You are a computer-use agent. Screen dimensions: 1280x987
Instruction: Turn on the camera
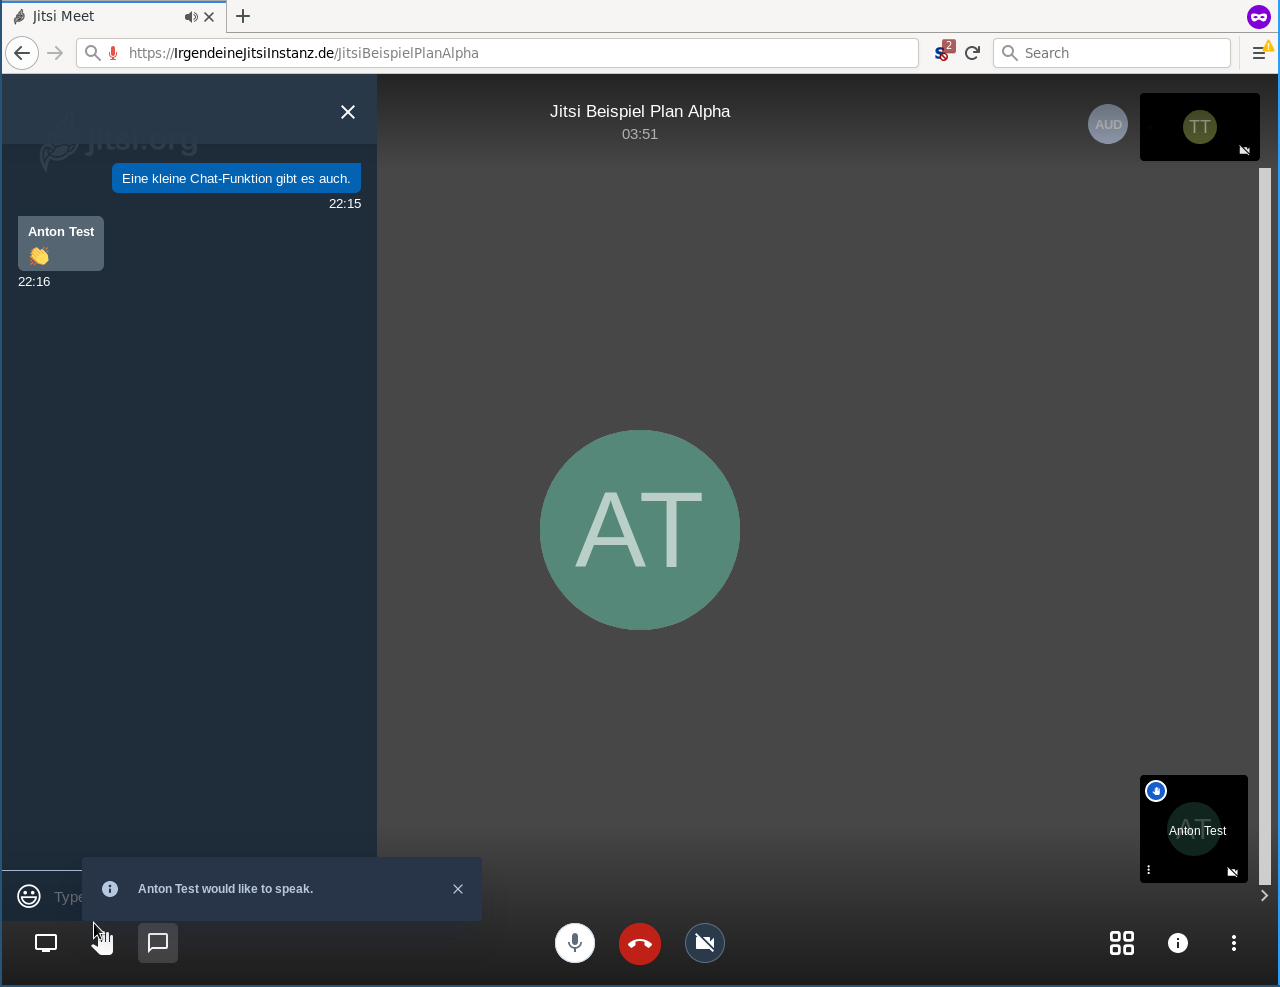coord(705,943)
